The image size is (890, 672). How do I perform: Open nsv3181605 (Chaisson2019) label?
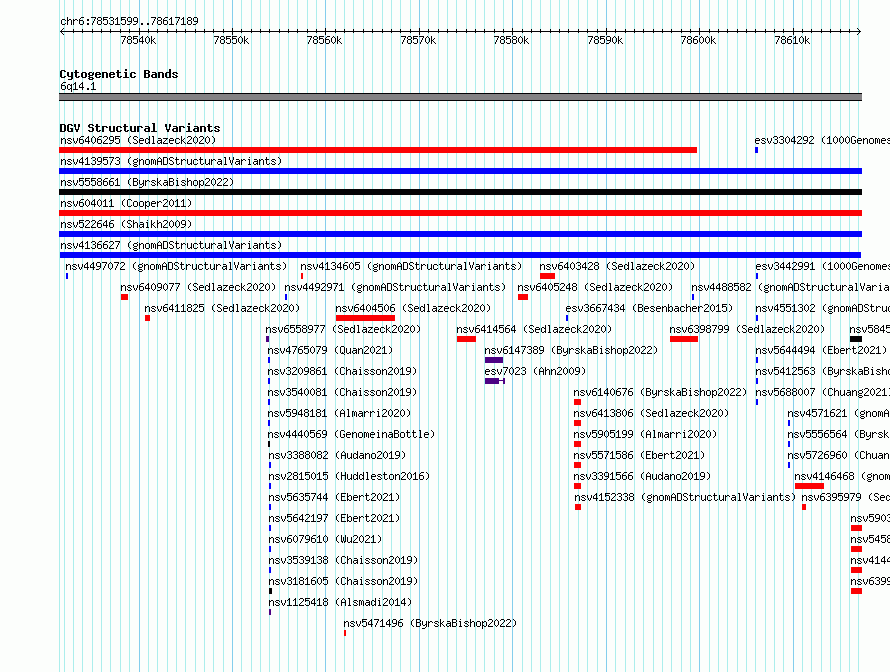343,581
